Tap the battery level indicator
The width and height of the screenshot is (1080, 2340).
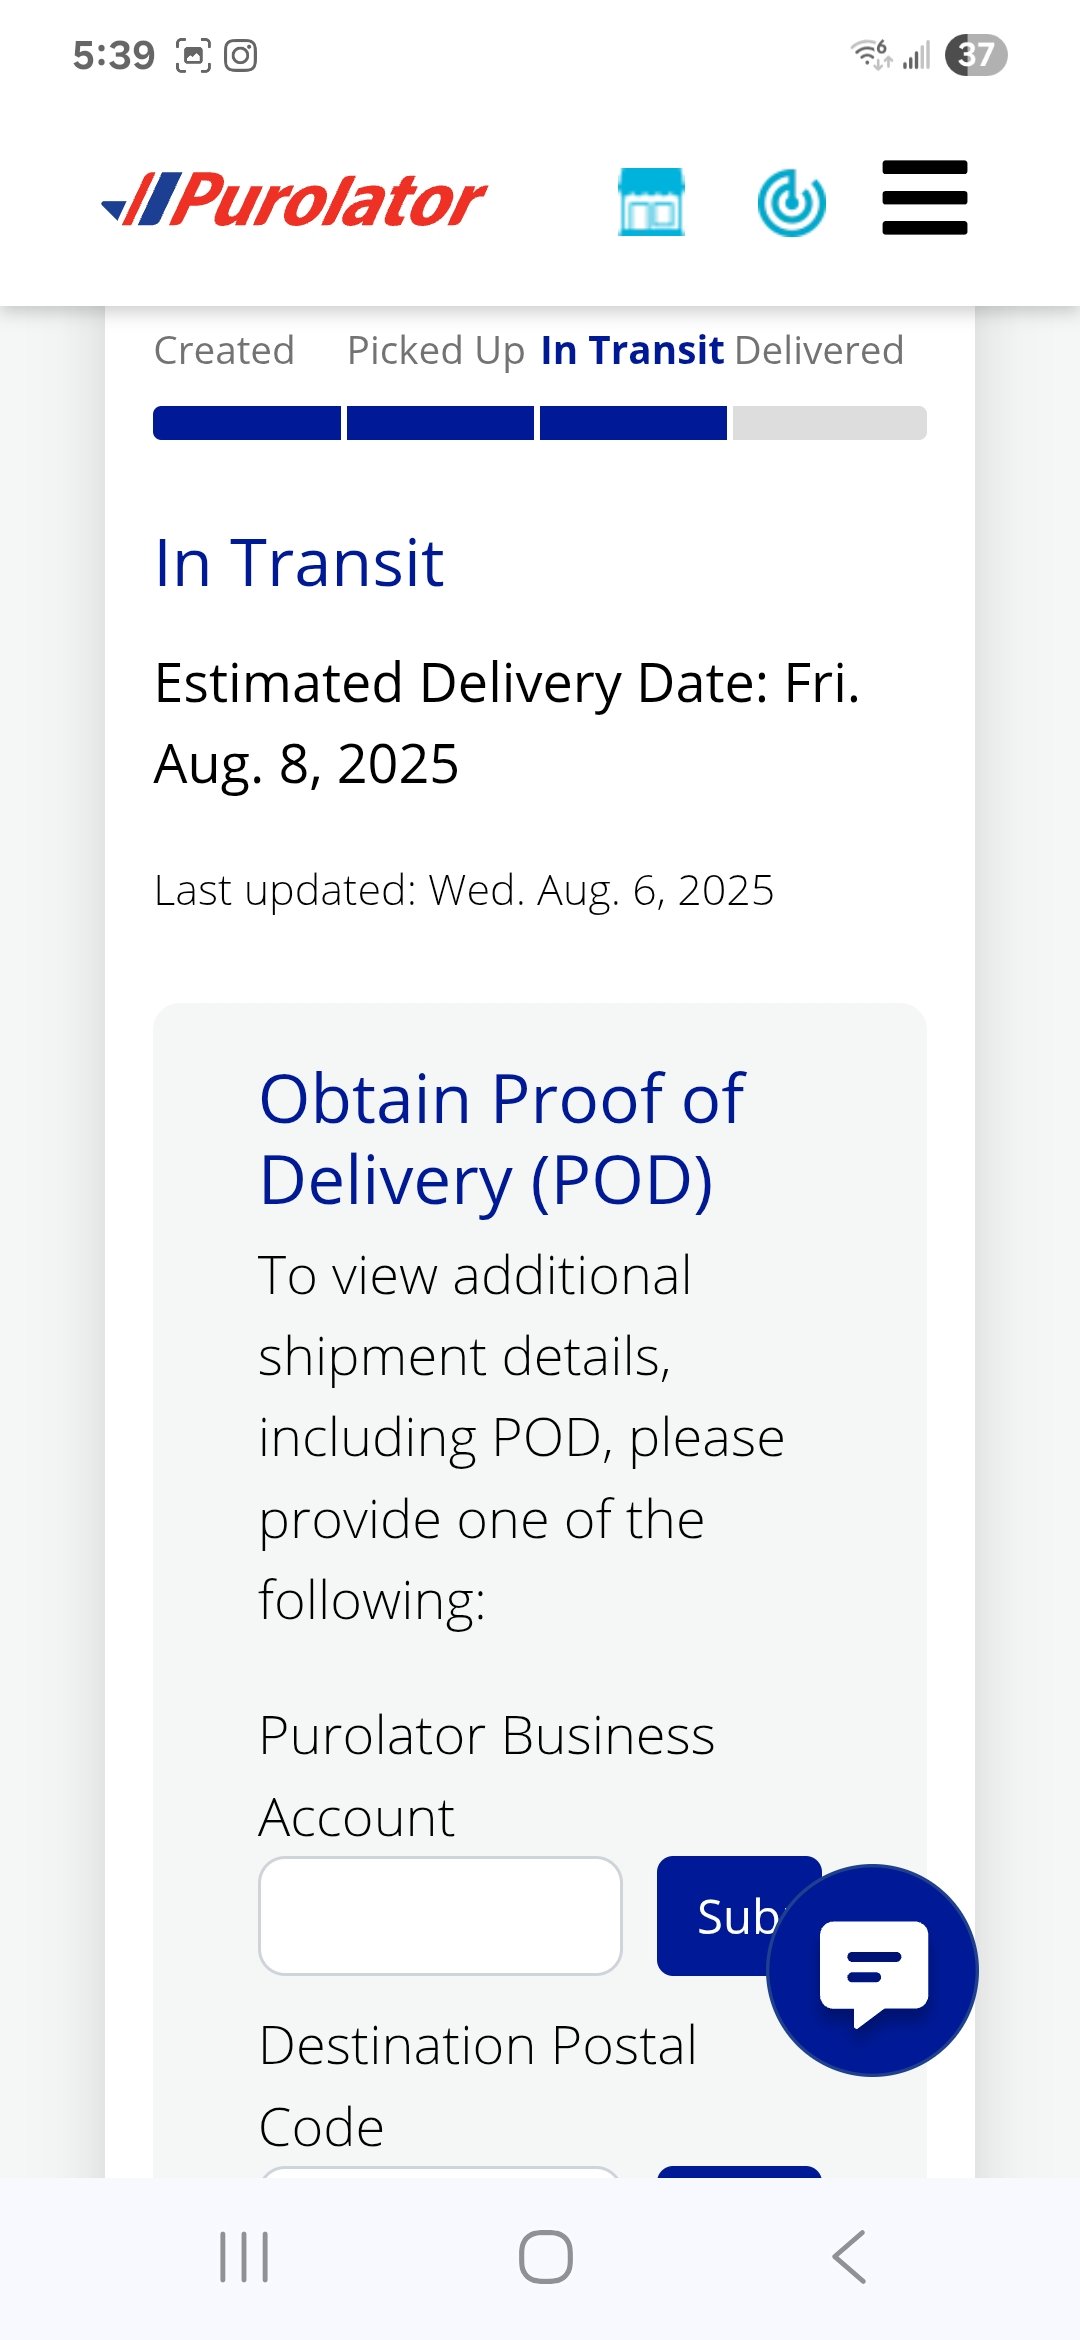[976, 54]
